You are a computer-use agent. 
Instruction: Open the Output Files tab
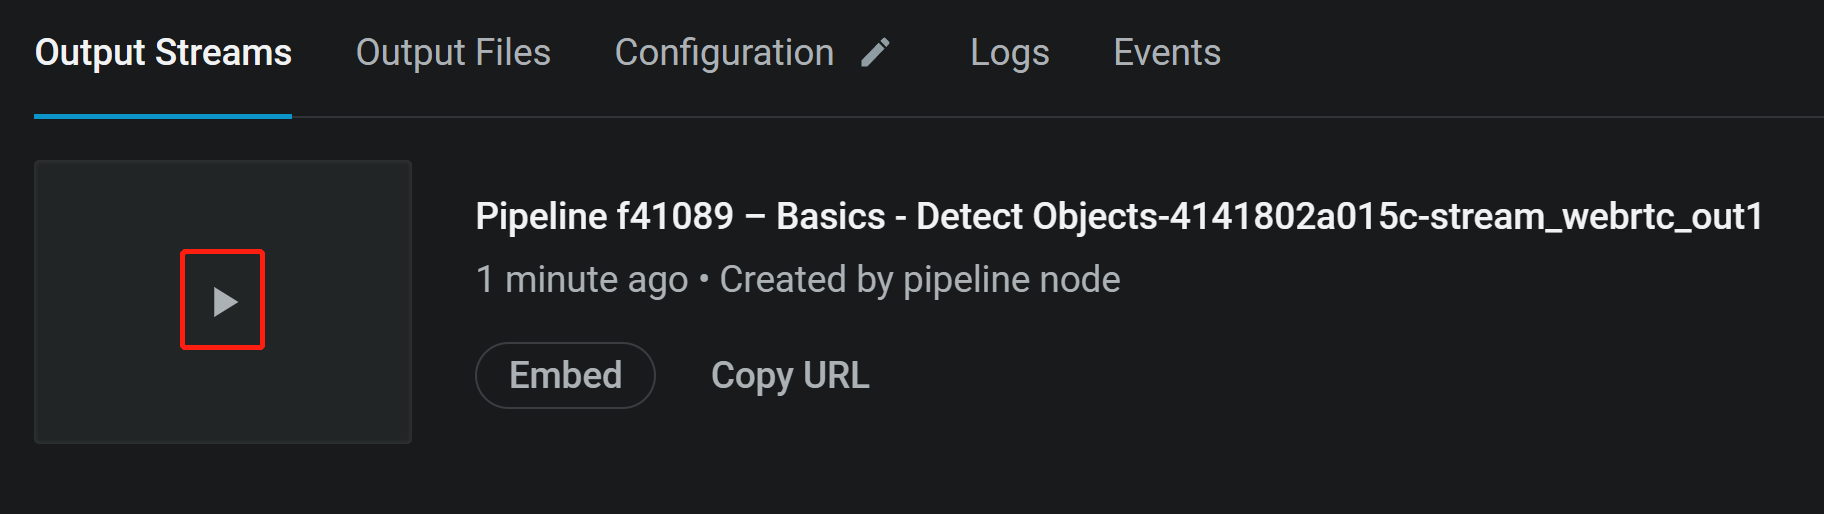(453, 52)
